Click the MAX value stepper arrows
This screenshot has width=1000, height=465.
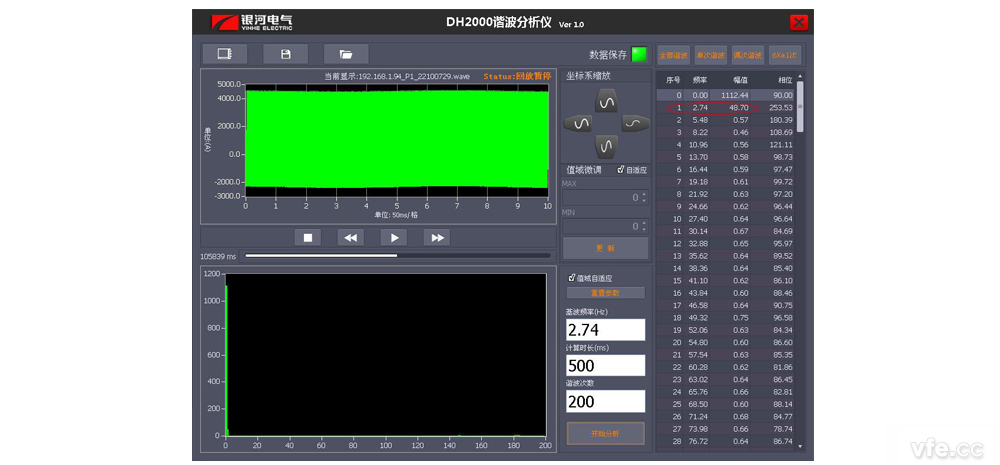[643, 198]
